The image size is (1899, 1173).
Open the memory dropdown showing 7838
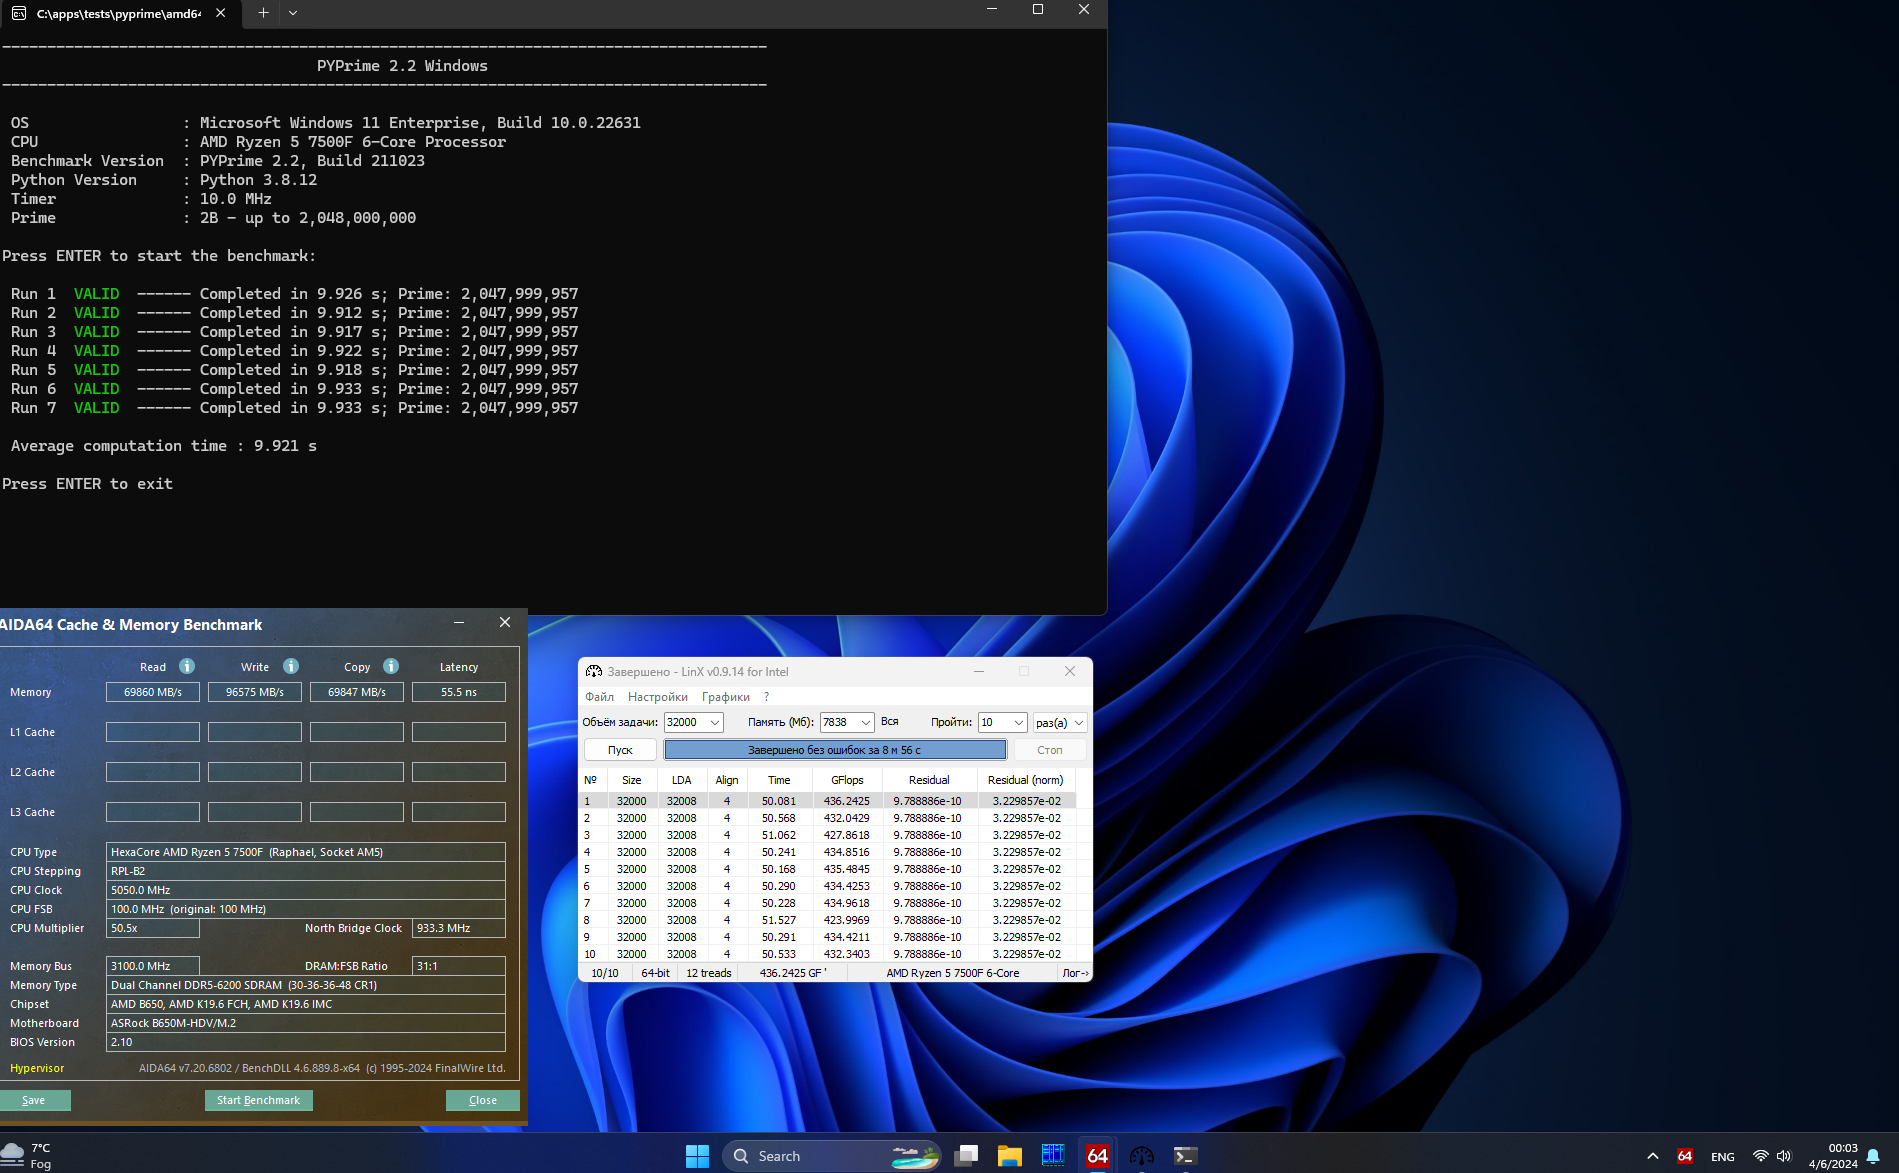(x=865, y=723)
